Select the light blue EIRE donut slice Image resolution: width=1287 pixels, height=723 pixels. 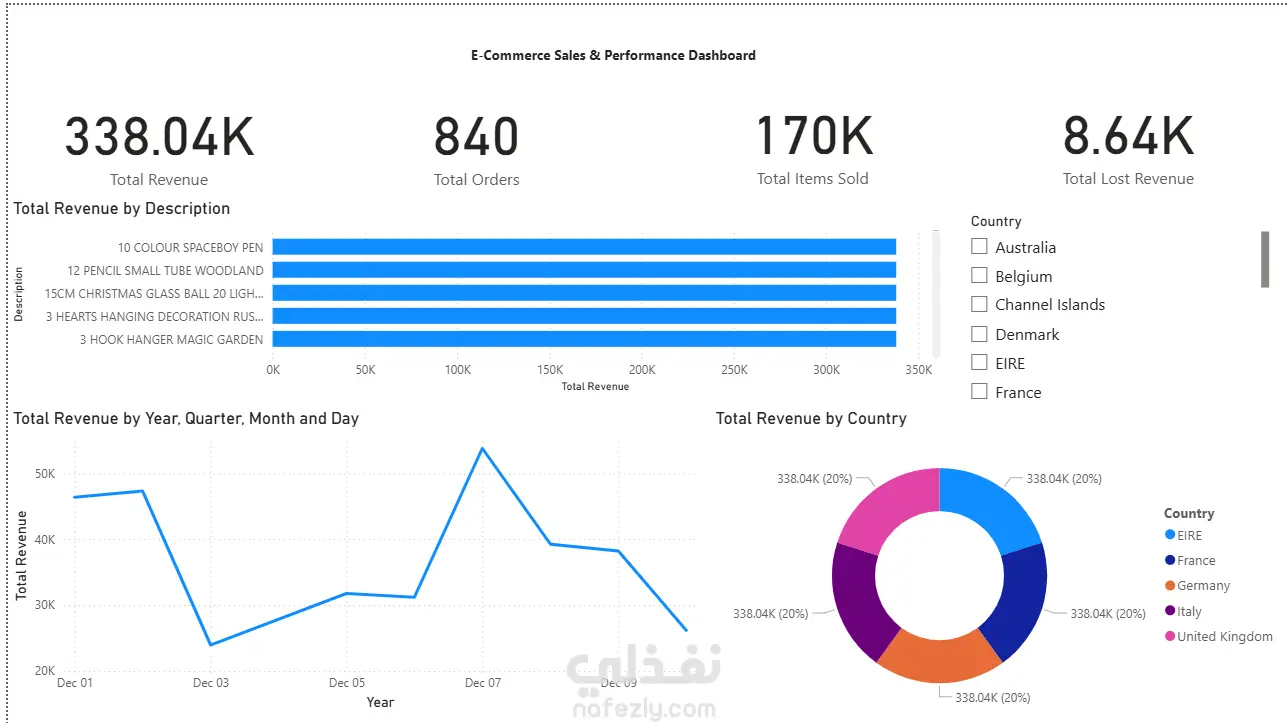point(990,505)
